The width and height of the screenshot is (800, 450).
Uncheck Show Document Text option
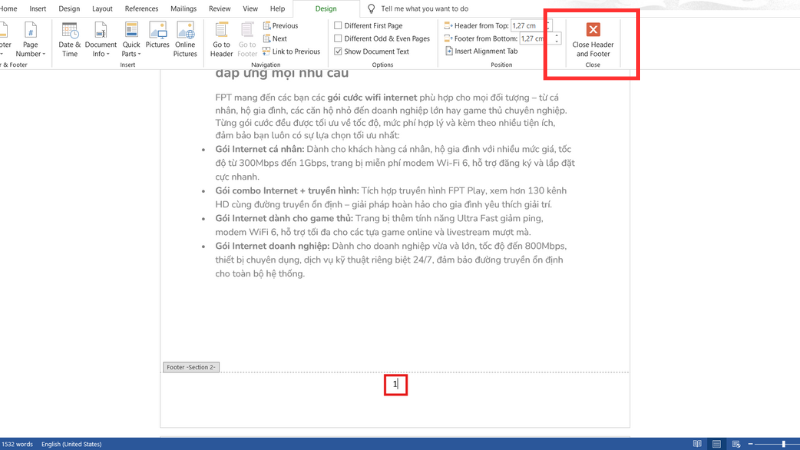pyautogui.click(x=338, y=51)
